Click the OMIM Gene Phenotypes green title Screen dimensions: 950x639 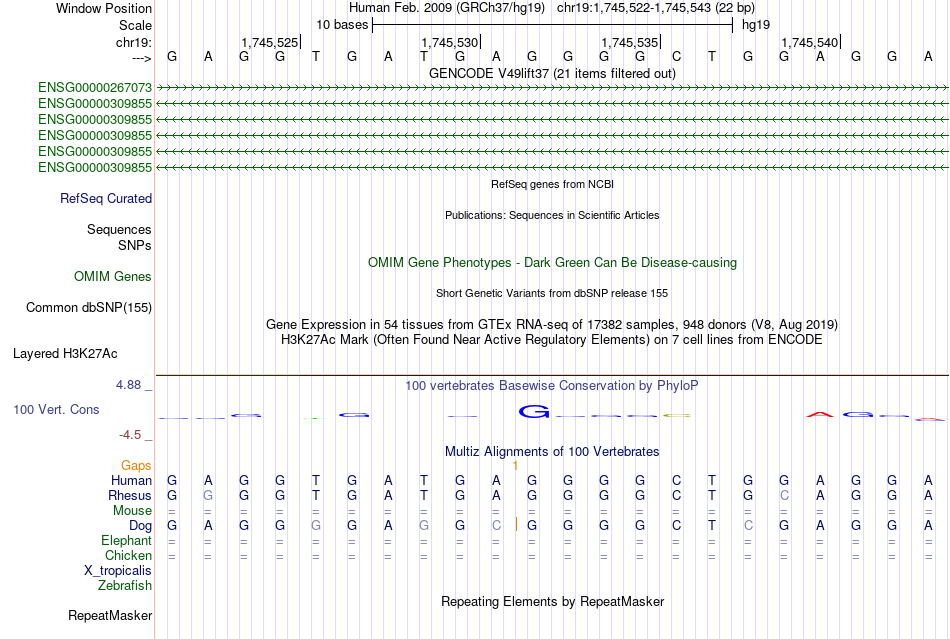coord(552,263)
